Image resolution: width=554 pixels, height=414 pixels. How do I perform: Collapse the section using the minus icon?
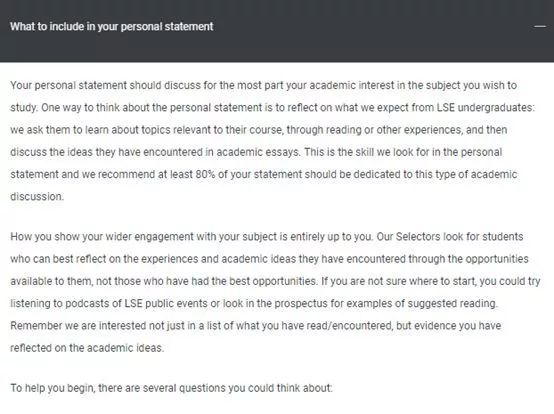pyautogui.click(x=540, y=26)
